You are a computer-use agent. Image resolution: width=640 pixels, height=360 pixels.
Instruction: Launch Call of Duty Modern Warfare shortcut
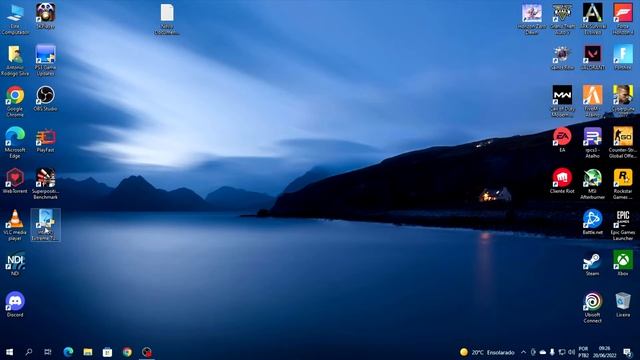[562, 101]
